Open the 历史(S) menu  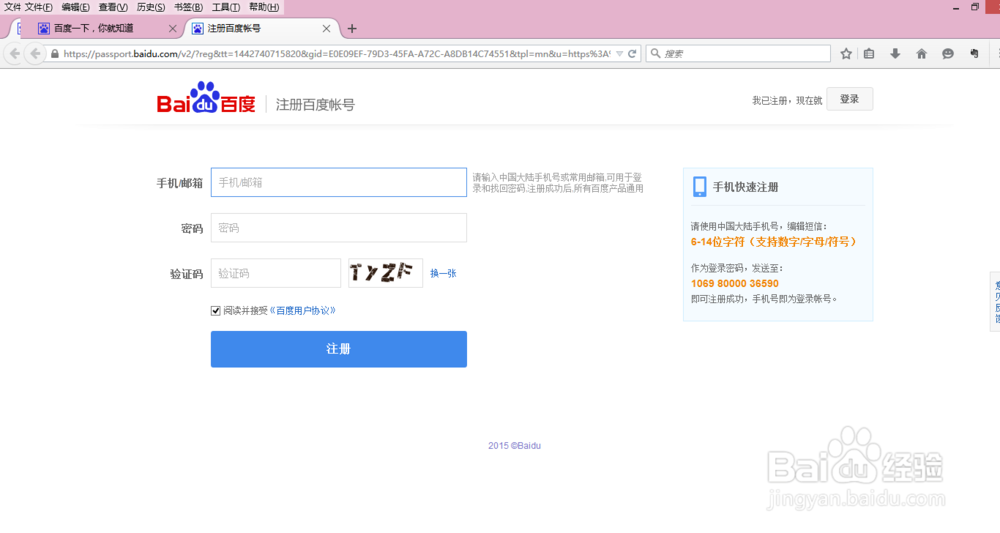(x=151, y=7)
